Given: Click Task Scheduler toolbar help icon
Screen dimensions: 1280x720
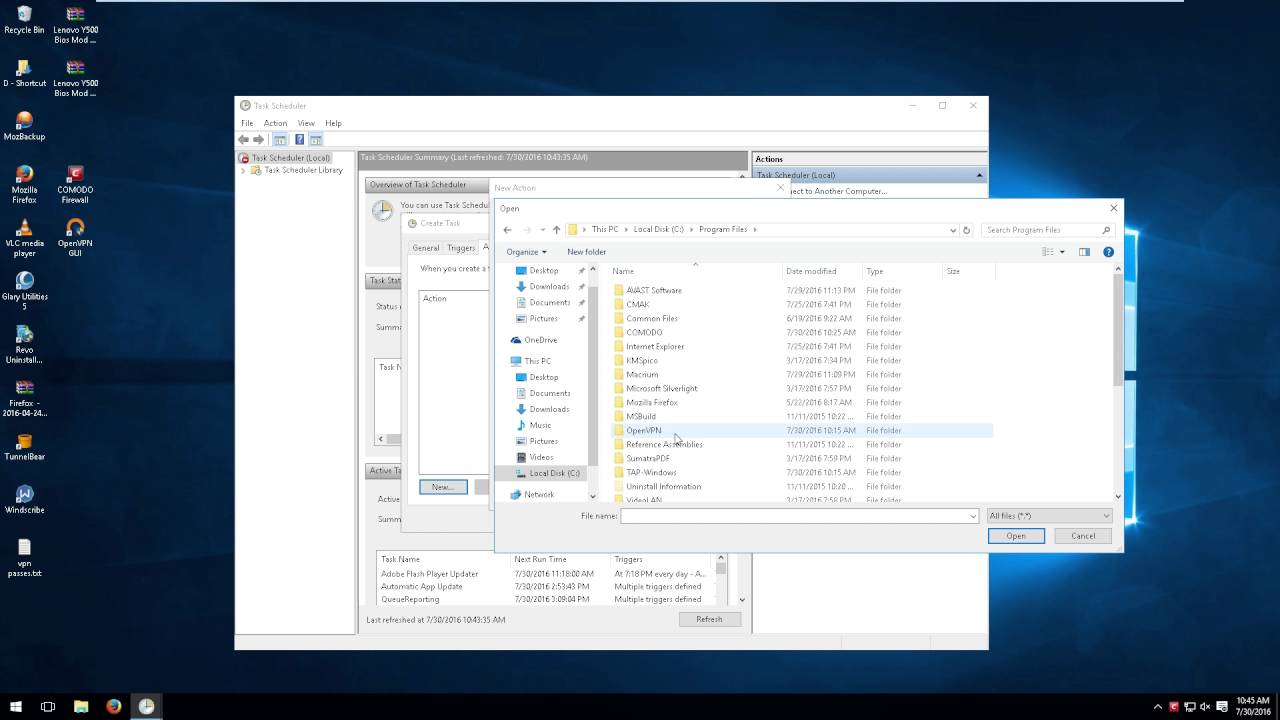Looking at the screenshot, I should coord(299,140).
